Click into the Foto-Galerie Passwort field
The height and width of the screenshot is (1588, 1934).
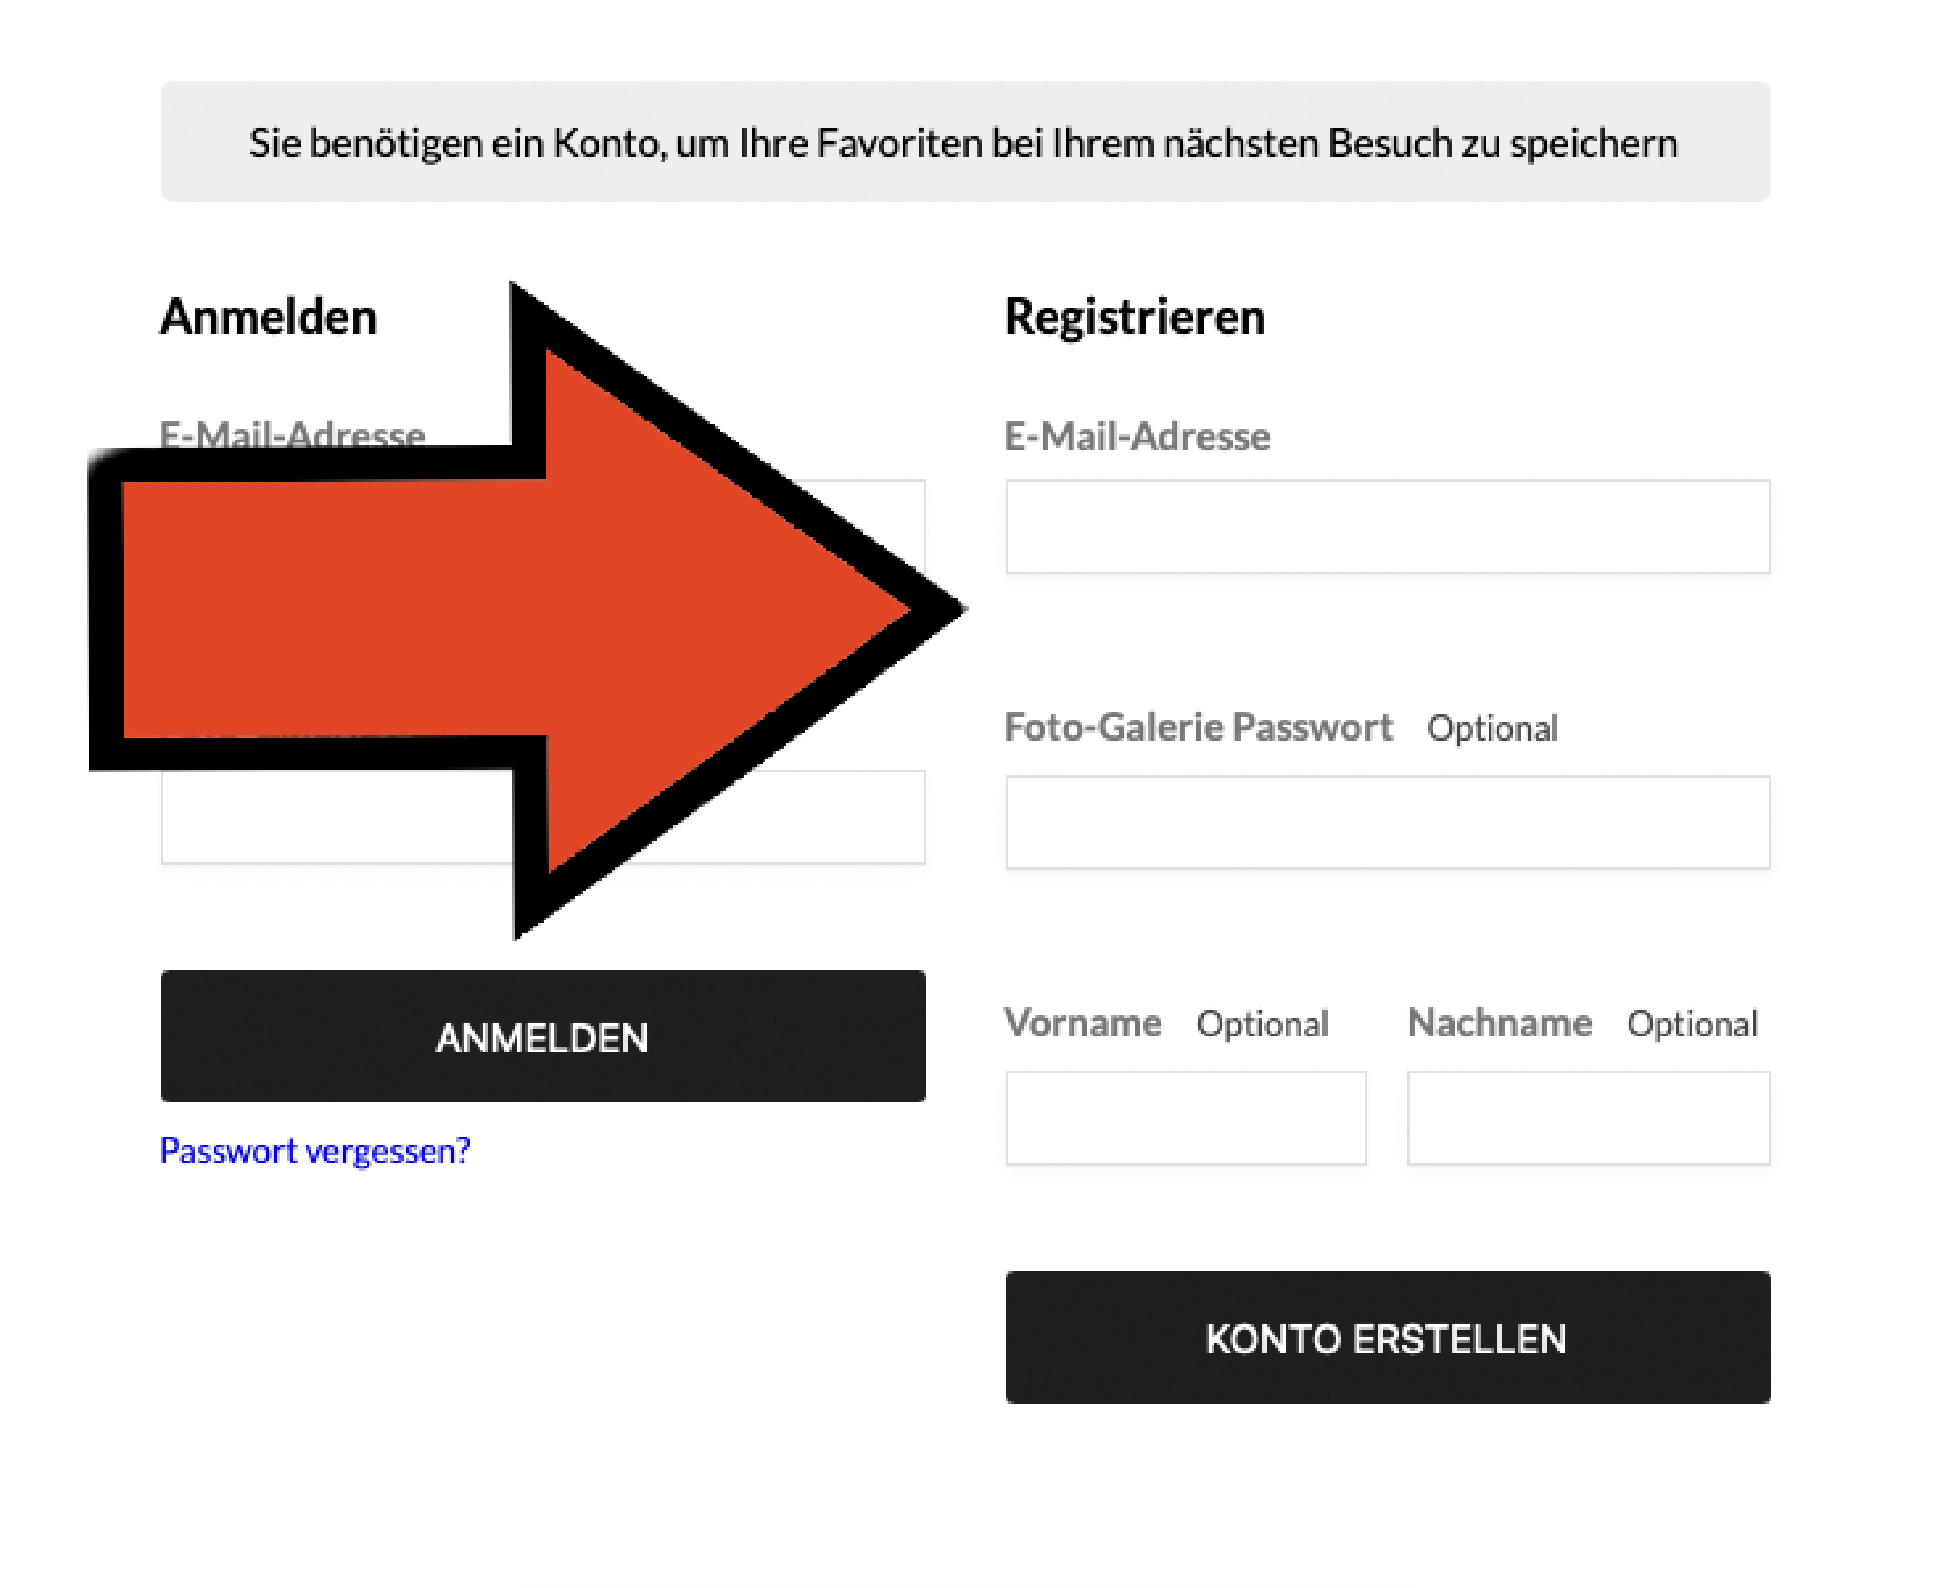(x=1387, y=822)
